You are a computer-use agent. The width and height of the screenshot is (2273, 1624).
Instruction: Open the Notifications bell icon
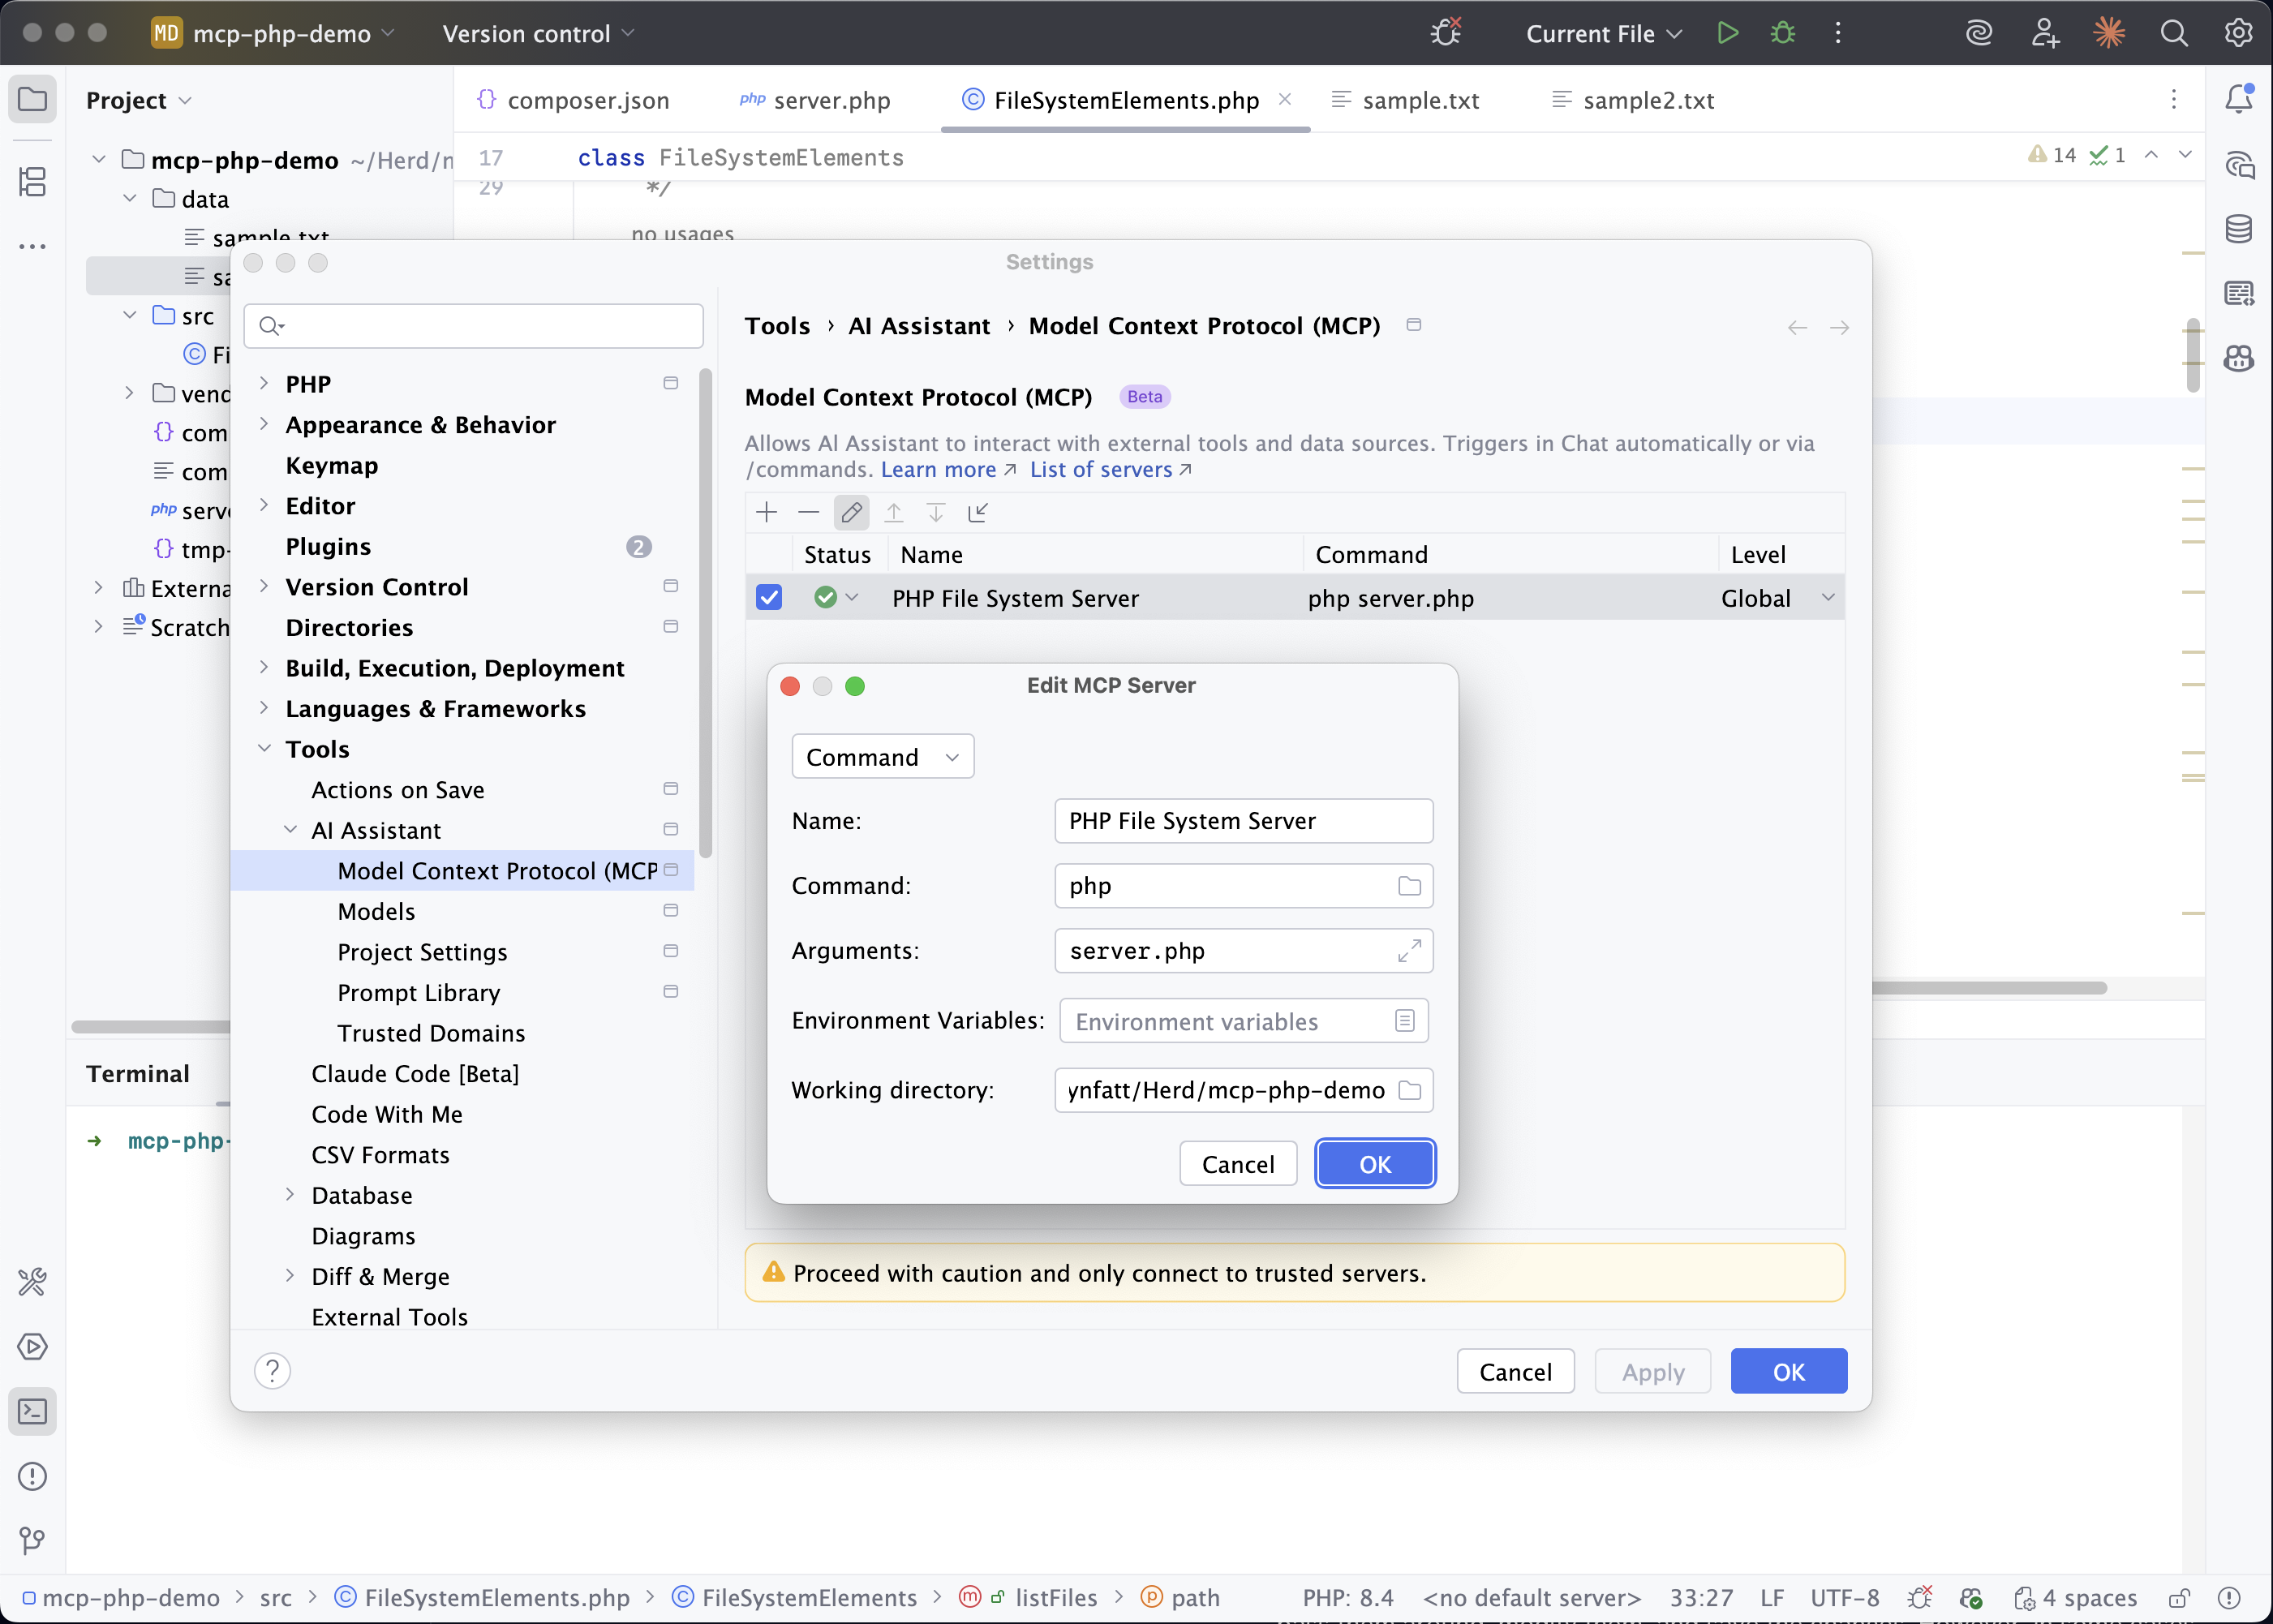pyautogui.click(x=2239, y=99)
